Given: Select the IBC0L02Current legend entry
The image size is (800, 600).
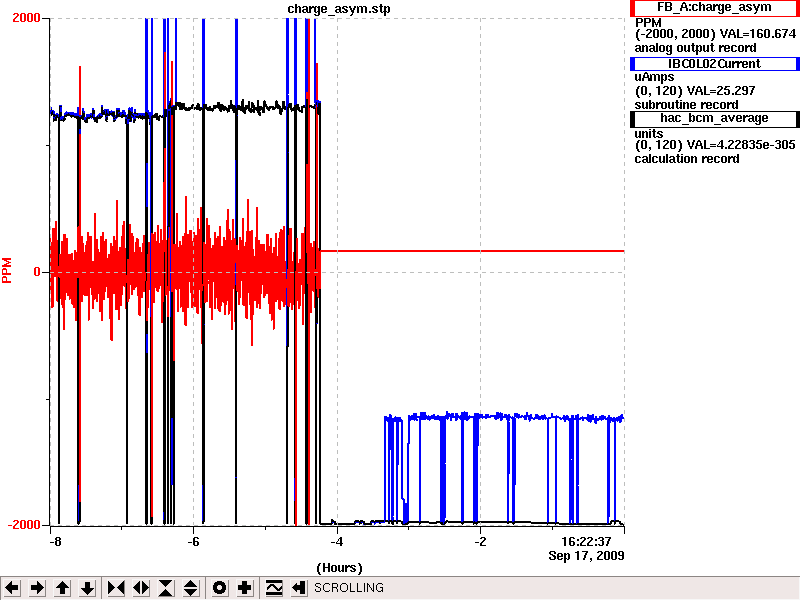Looking at the screenshot, I should (714, 64).
